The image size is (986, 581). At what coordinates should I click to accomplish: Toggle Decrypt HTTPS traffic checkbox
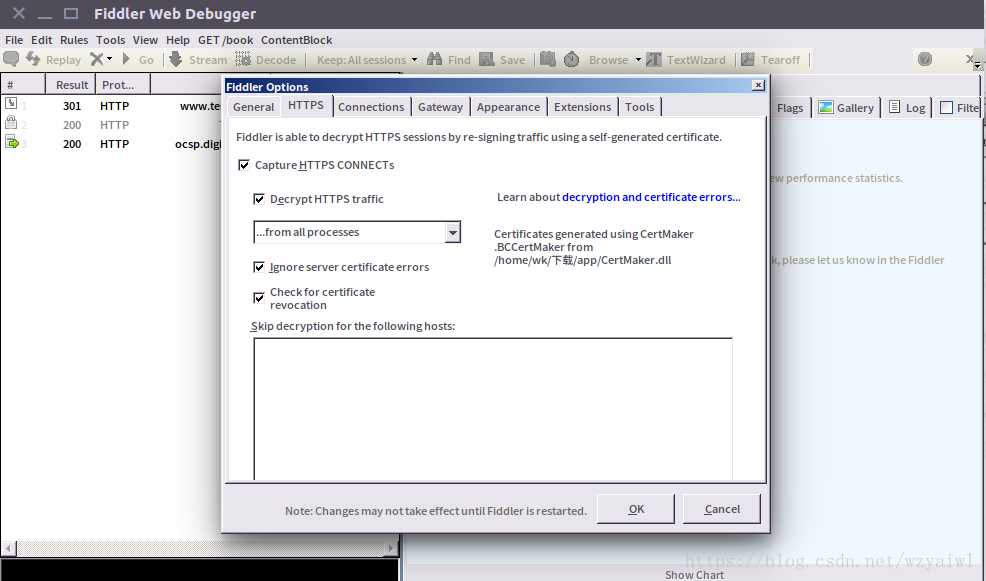point(258,199)
